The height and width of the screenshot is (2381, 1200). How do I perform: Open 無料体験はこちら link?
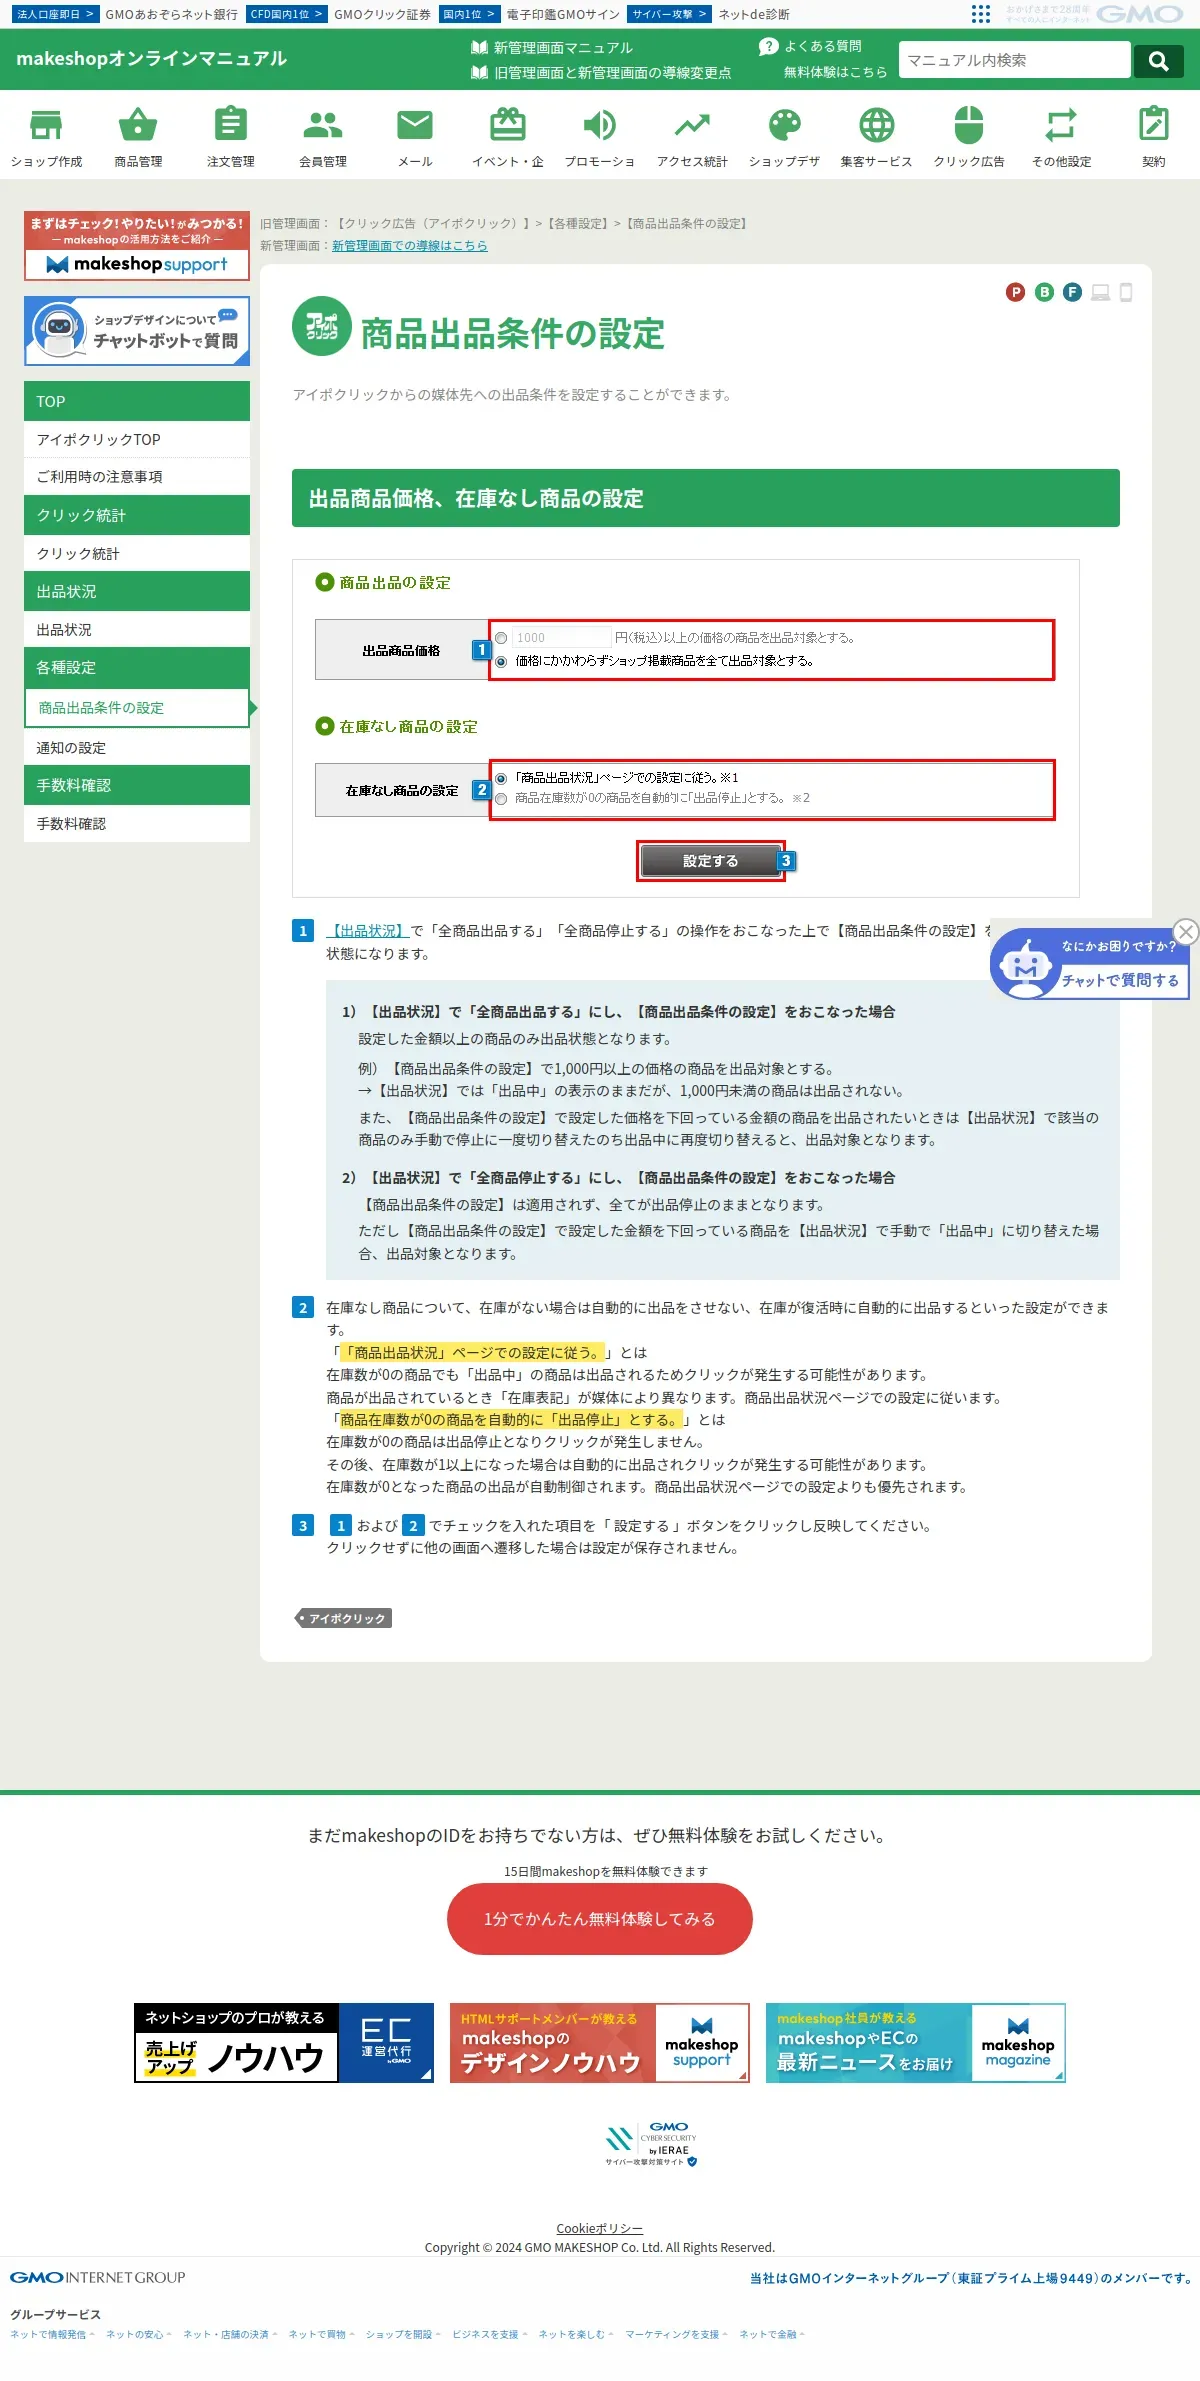tap(835, 72)
